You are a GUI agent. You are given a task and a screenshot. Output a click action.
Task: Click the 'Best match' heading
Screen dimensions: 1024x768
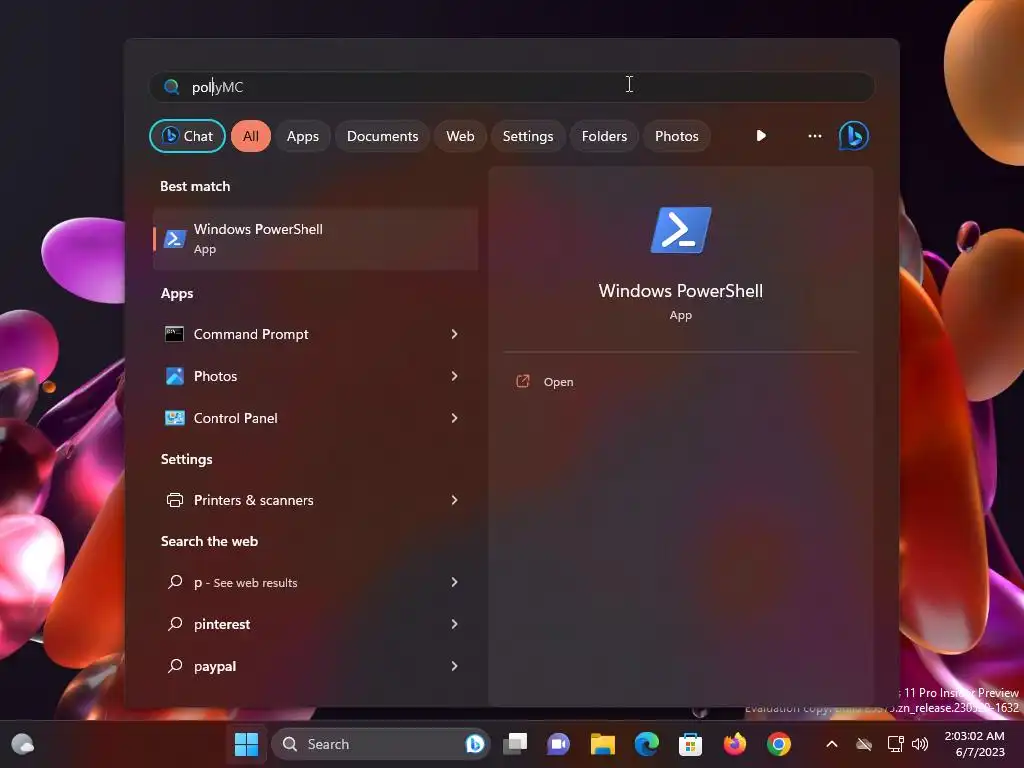(195, 186)
